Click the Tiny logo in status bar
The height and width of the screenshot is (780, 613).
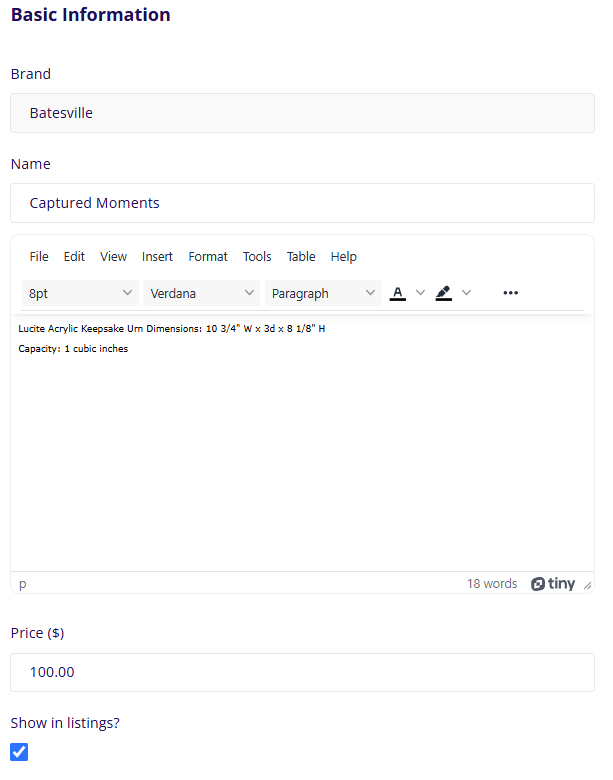[553, 584]
